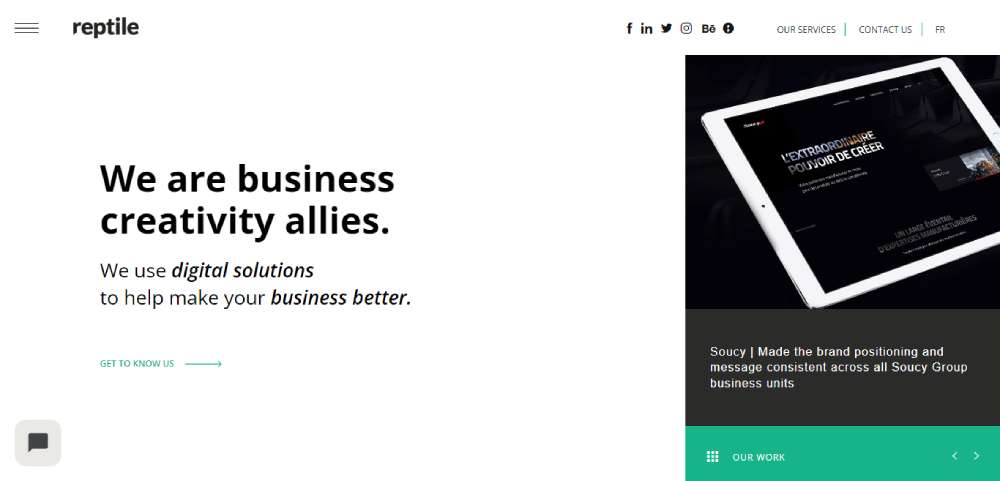Viewport: 1000px width, 481px height.
Task: Go to the Instagram icon
Action: tap(686, 28)
